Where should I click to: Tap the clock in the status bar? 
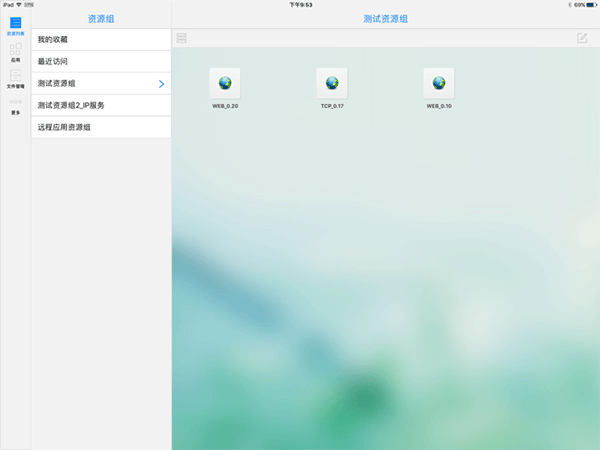point(301,5)
